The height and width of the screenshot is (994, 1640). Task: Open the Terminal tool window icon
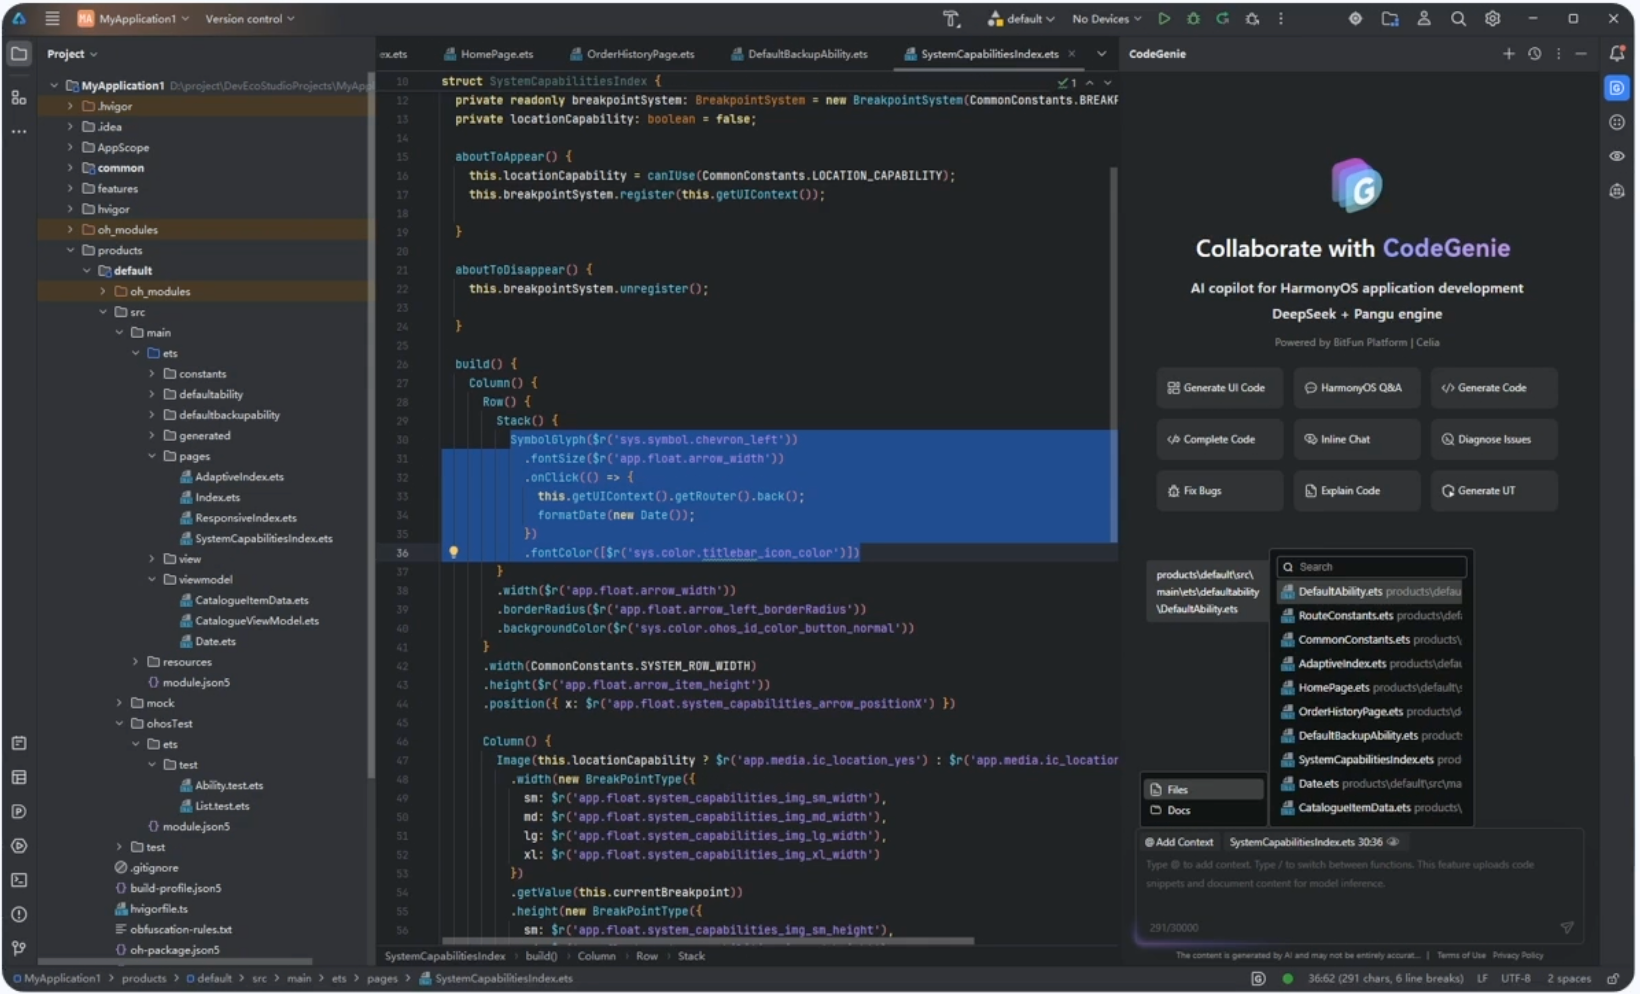(x=19, y=880)
